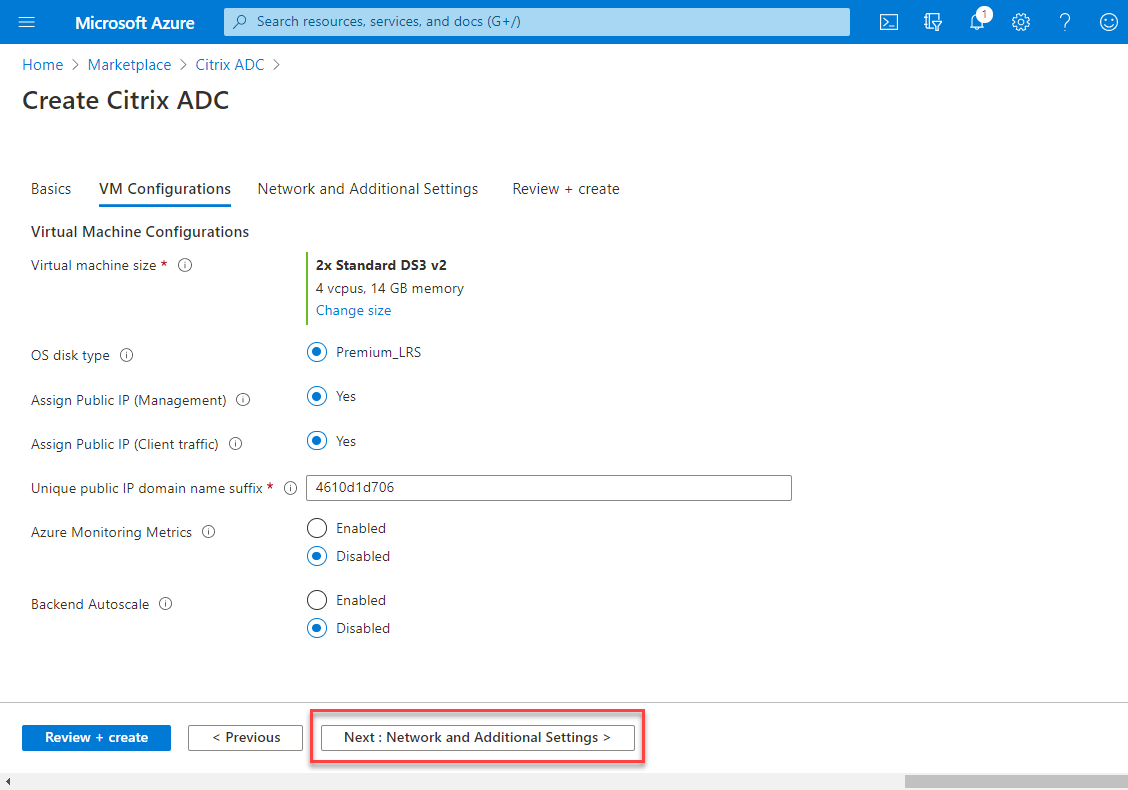Open the hamburger portal menu
1128x790 pixels.
27,22
